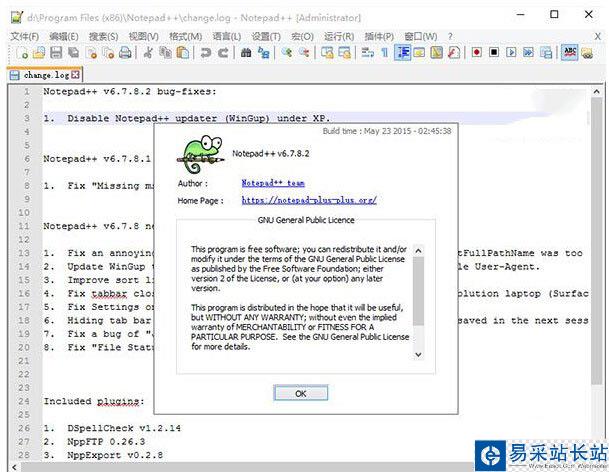Image resolution: width=609 pixels, height=472 pixels.
Task: Click the editor vertical scroll up arrow
Action: click(597, 91)
